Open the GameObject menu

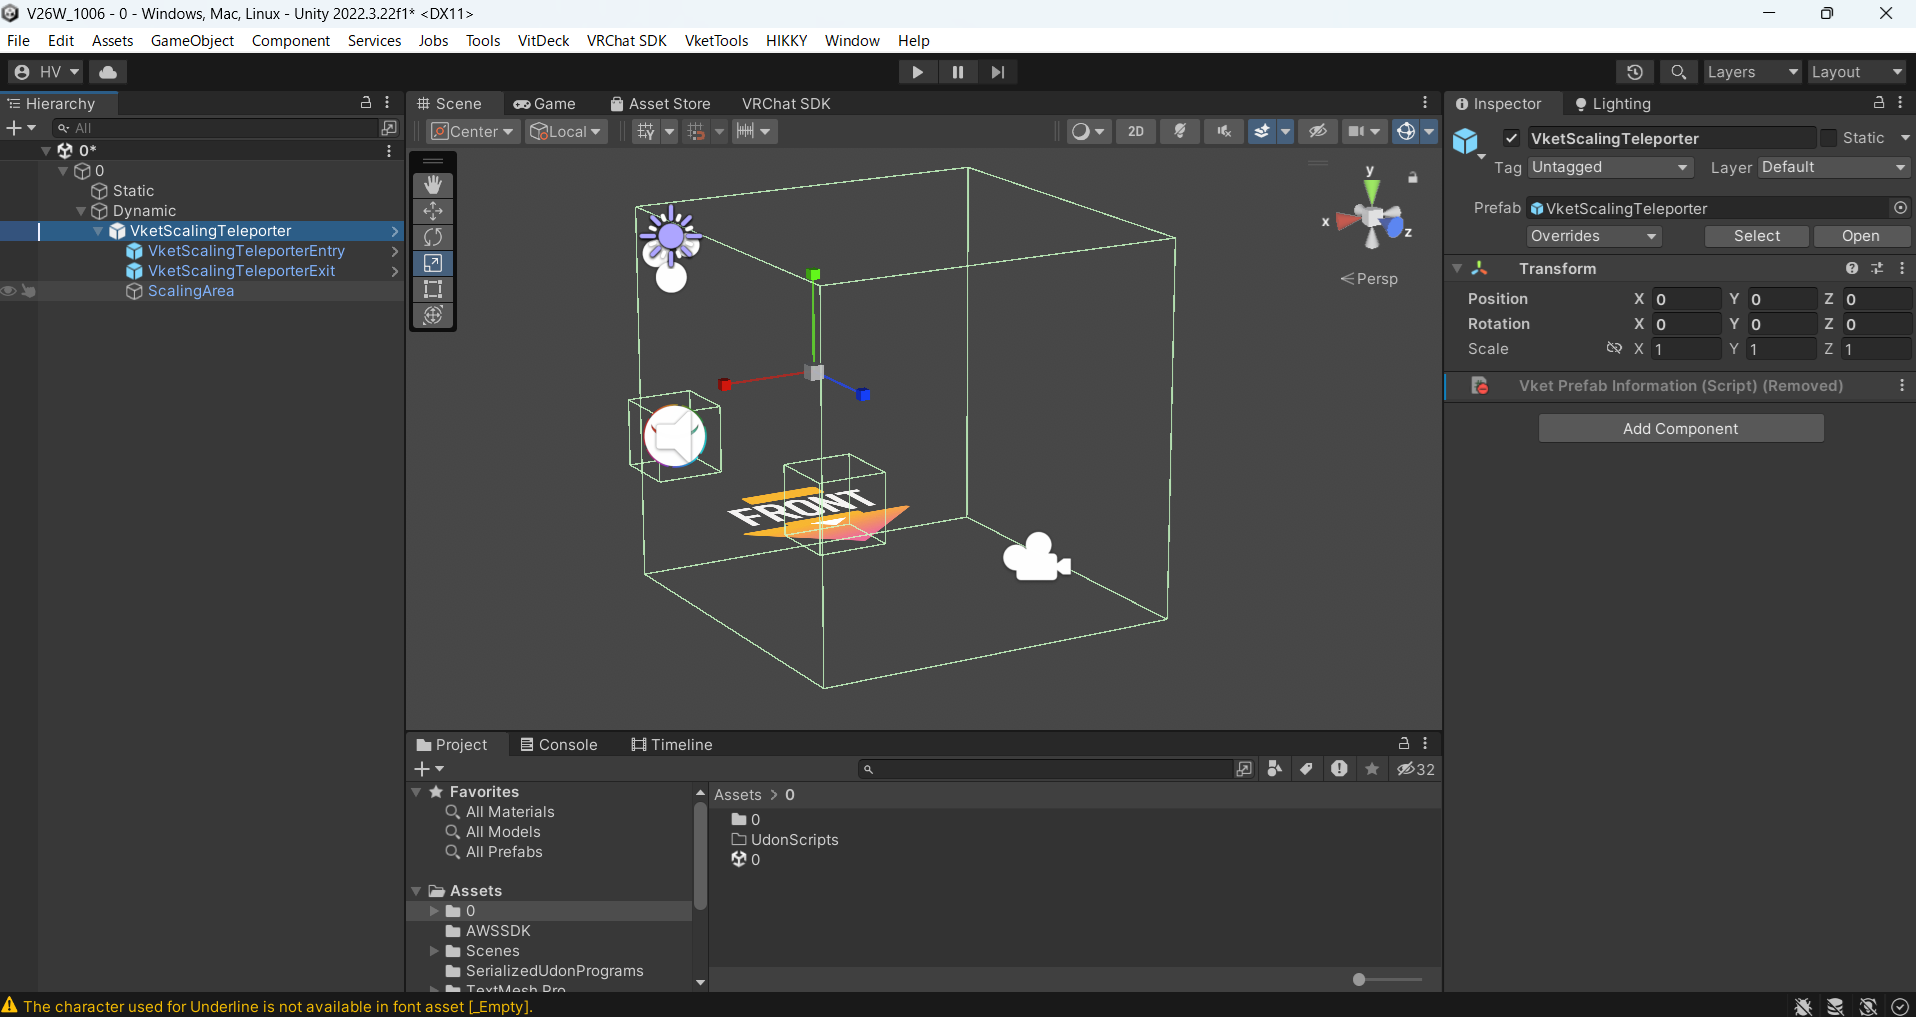point(192,41)
